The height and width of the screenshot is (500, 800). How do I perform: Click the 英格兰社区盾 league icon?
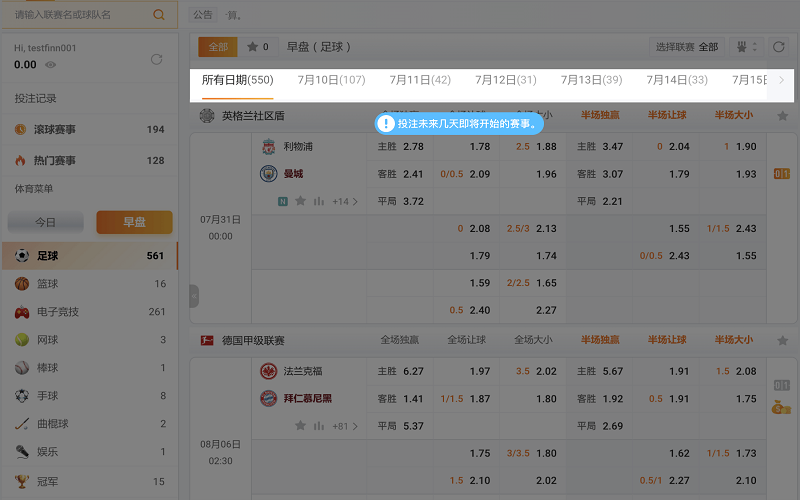coord(207,116)
